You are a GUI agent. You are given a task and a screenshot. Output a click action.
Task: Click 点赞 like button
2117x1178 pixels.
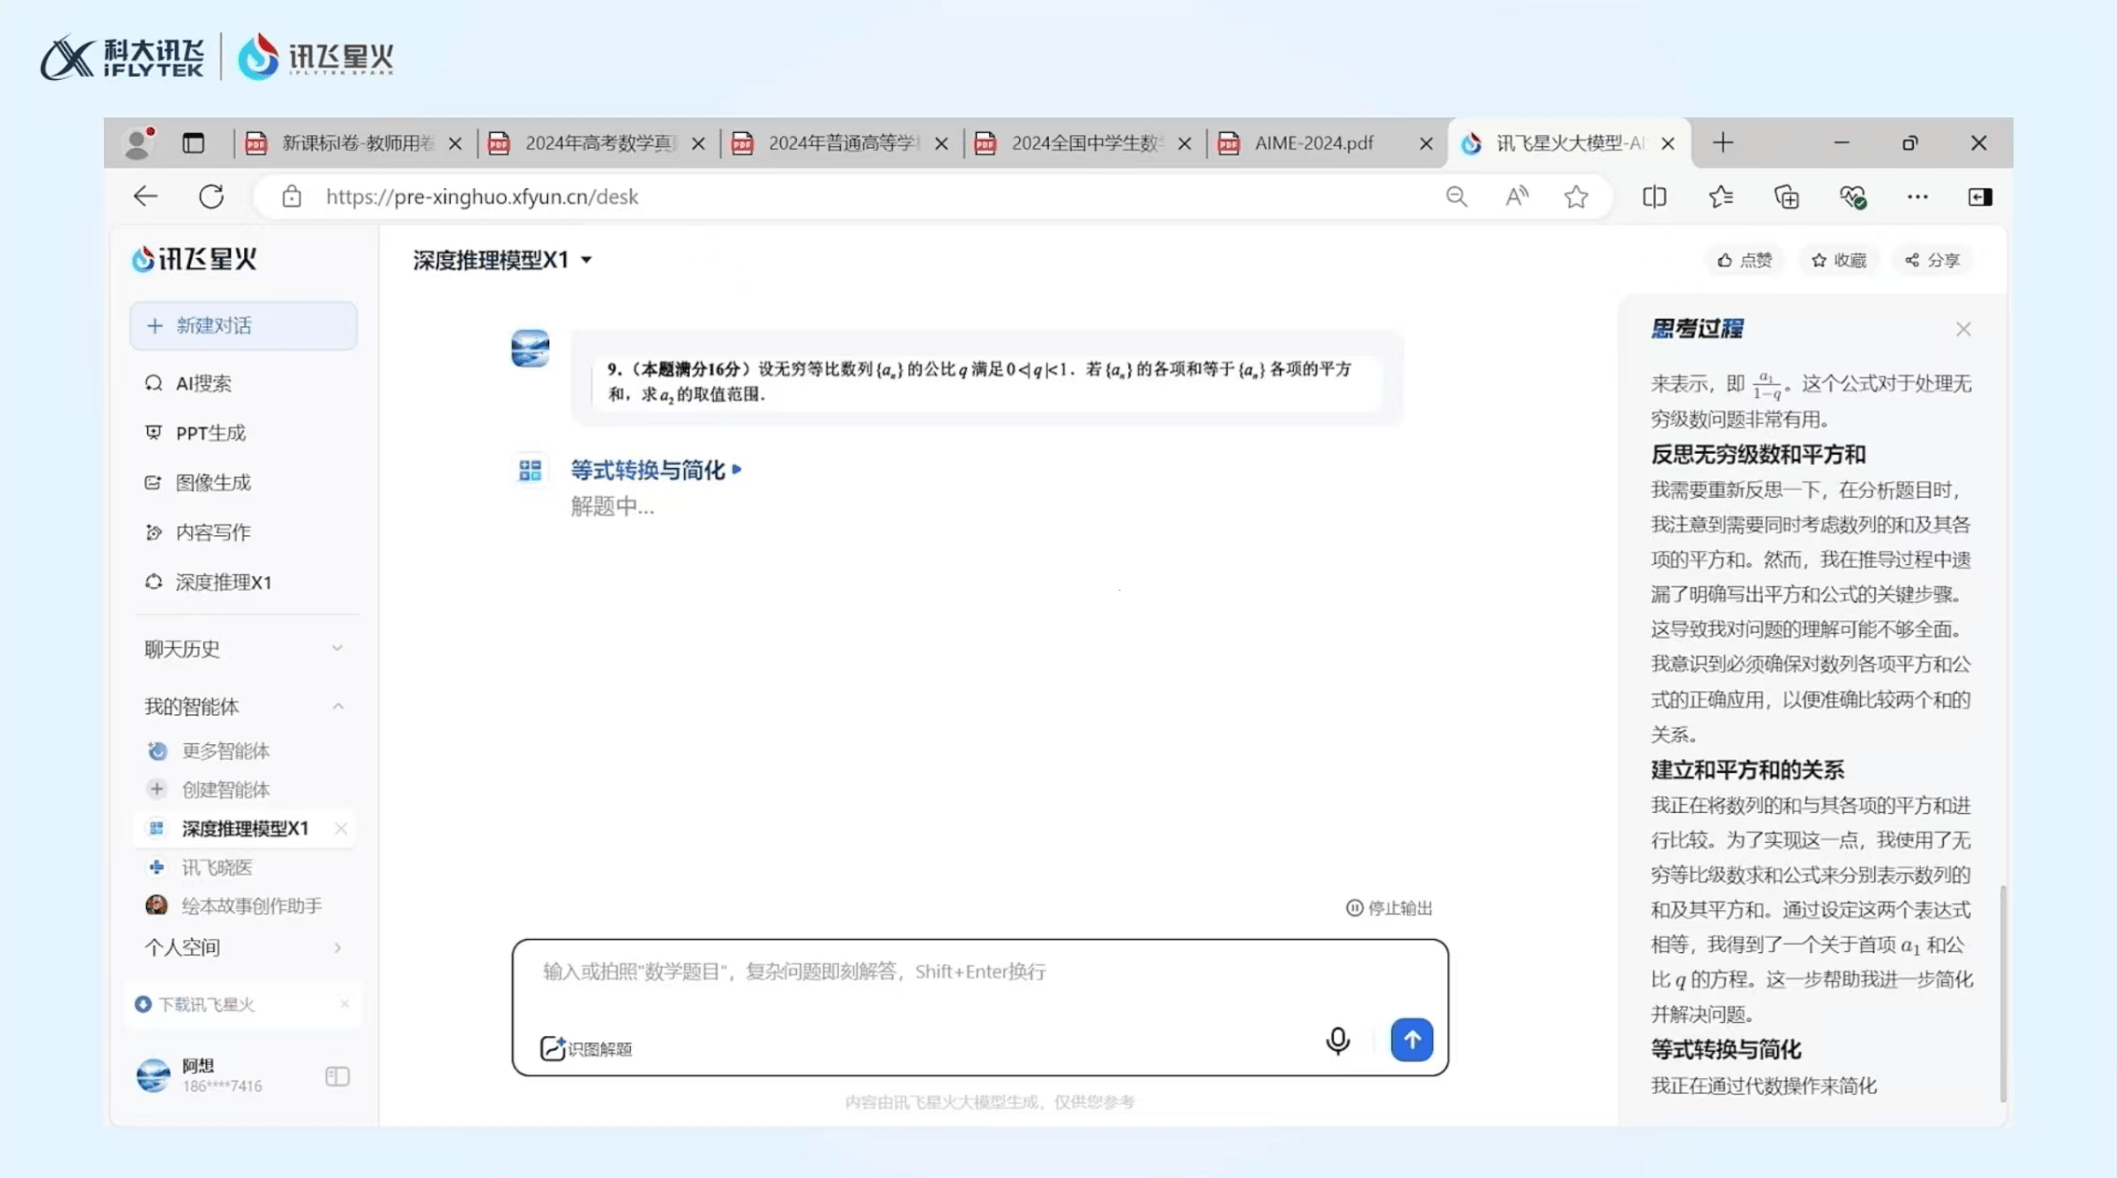coord(1744,260)
